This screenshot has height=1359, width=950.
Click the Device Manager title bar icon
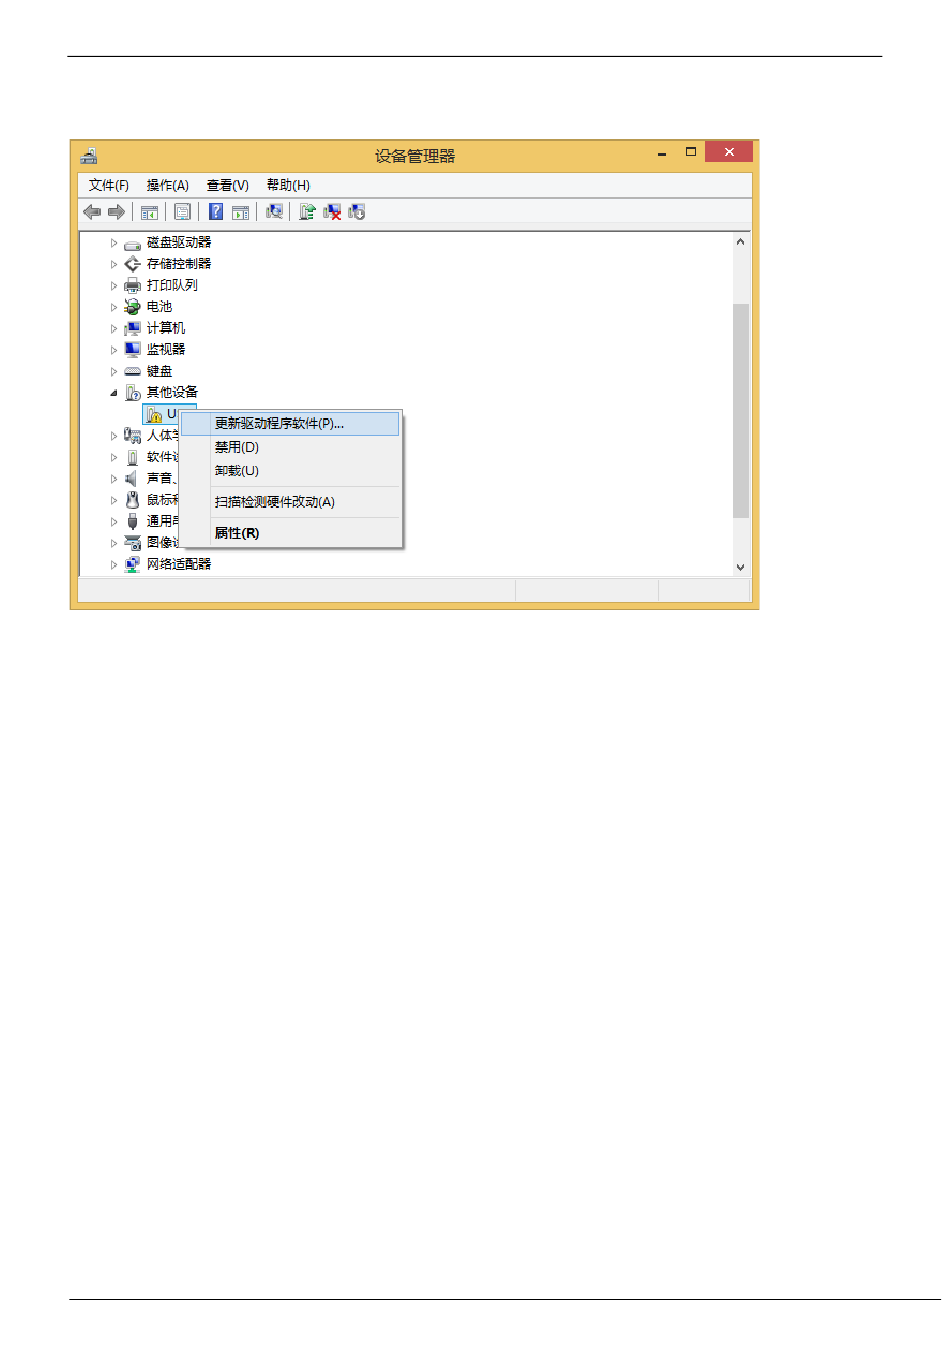point(89,156)
